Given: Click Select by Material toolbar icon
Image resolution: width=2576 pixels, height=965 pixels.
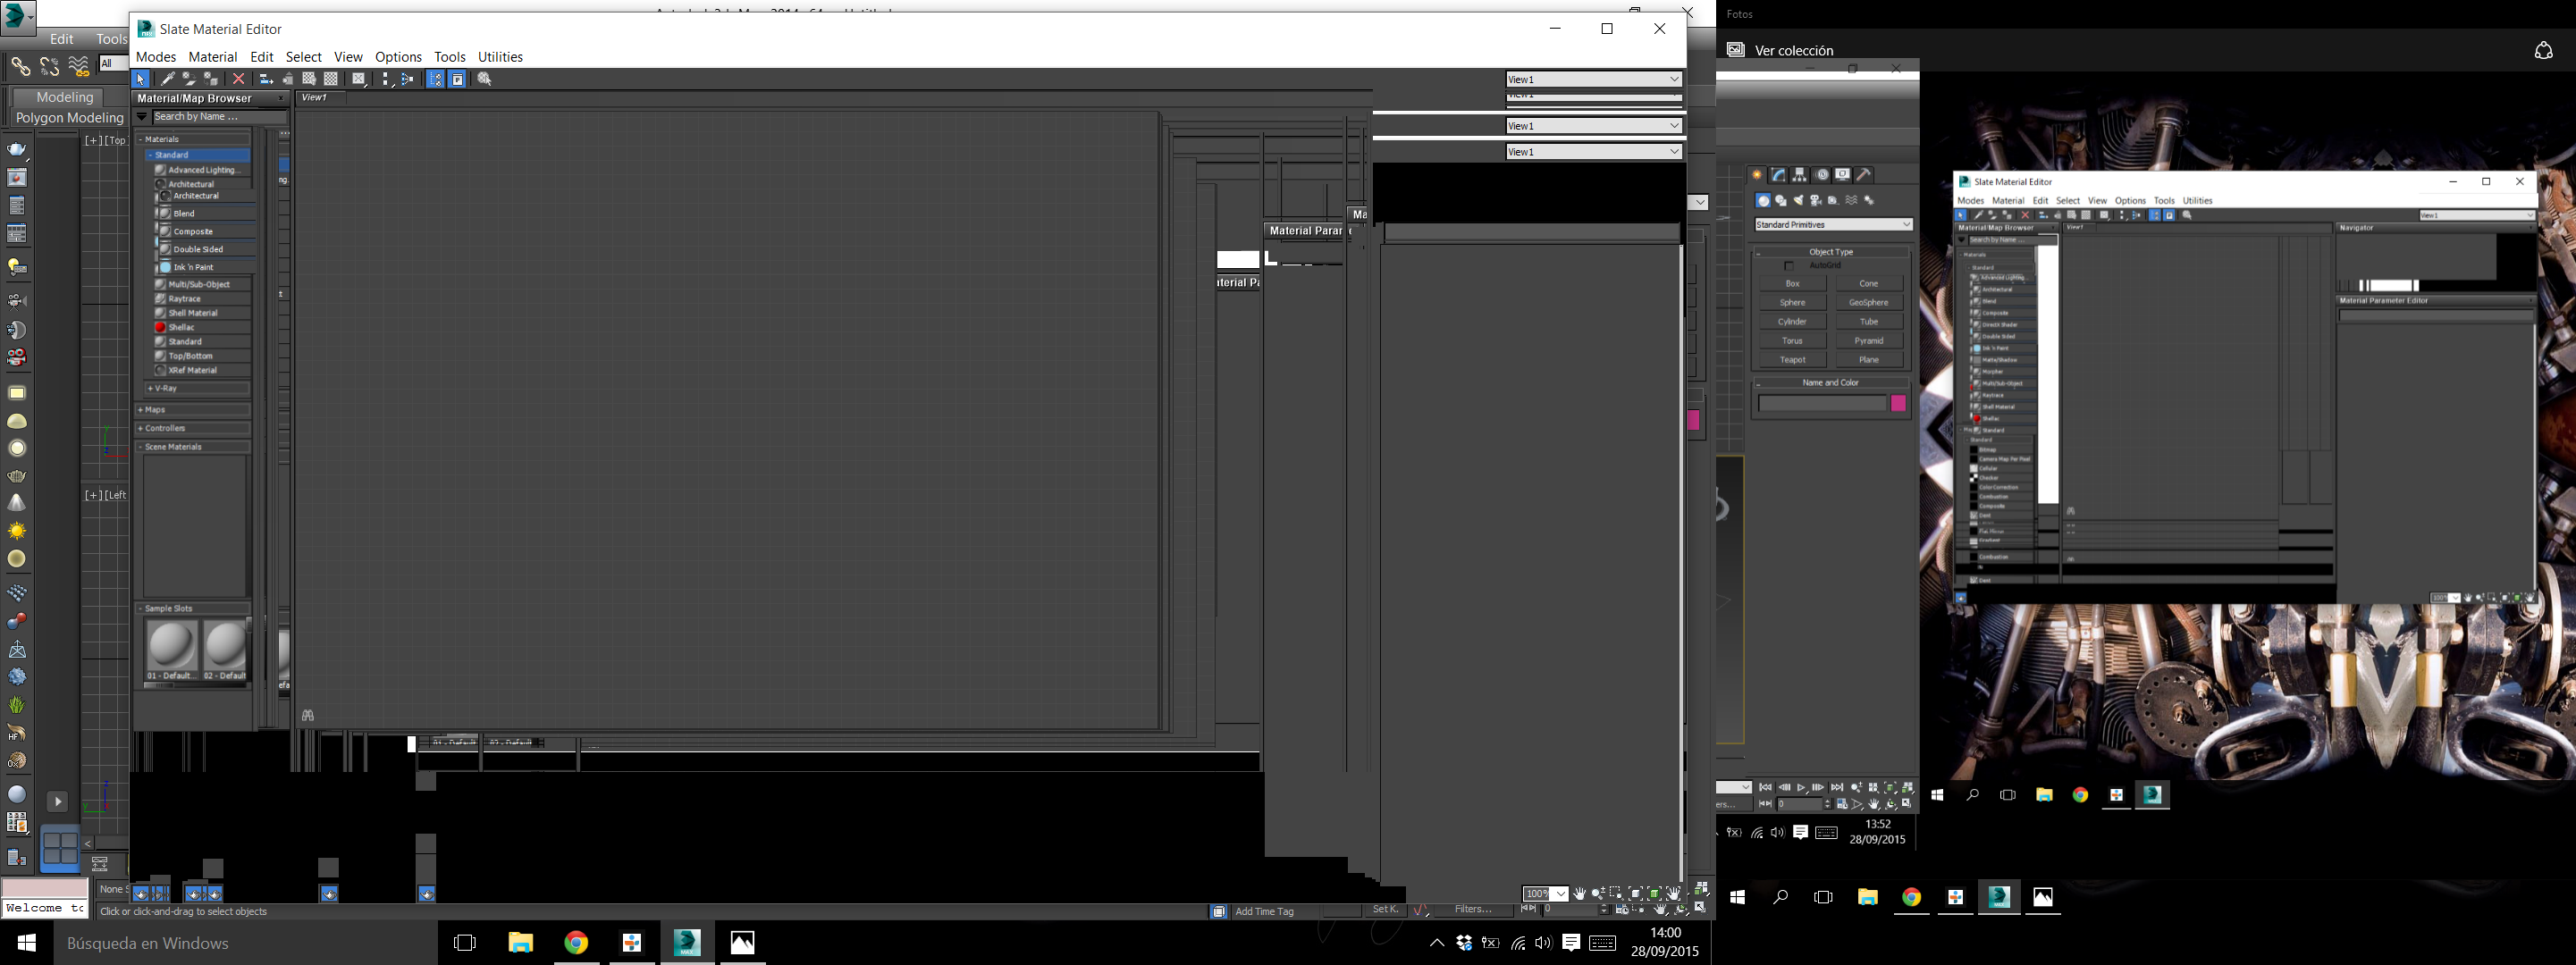Looking at the screenshot, I should pos(484,79).
